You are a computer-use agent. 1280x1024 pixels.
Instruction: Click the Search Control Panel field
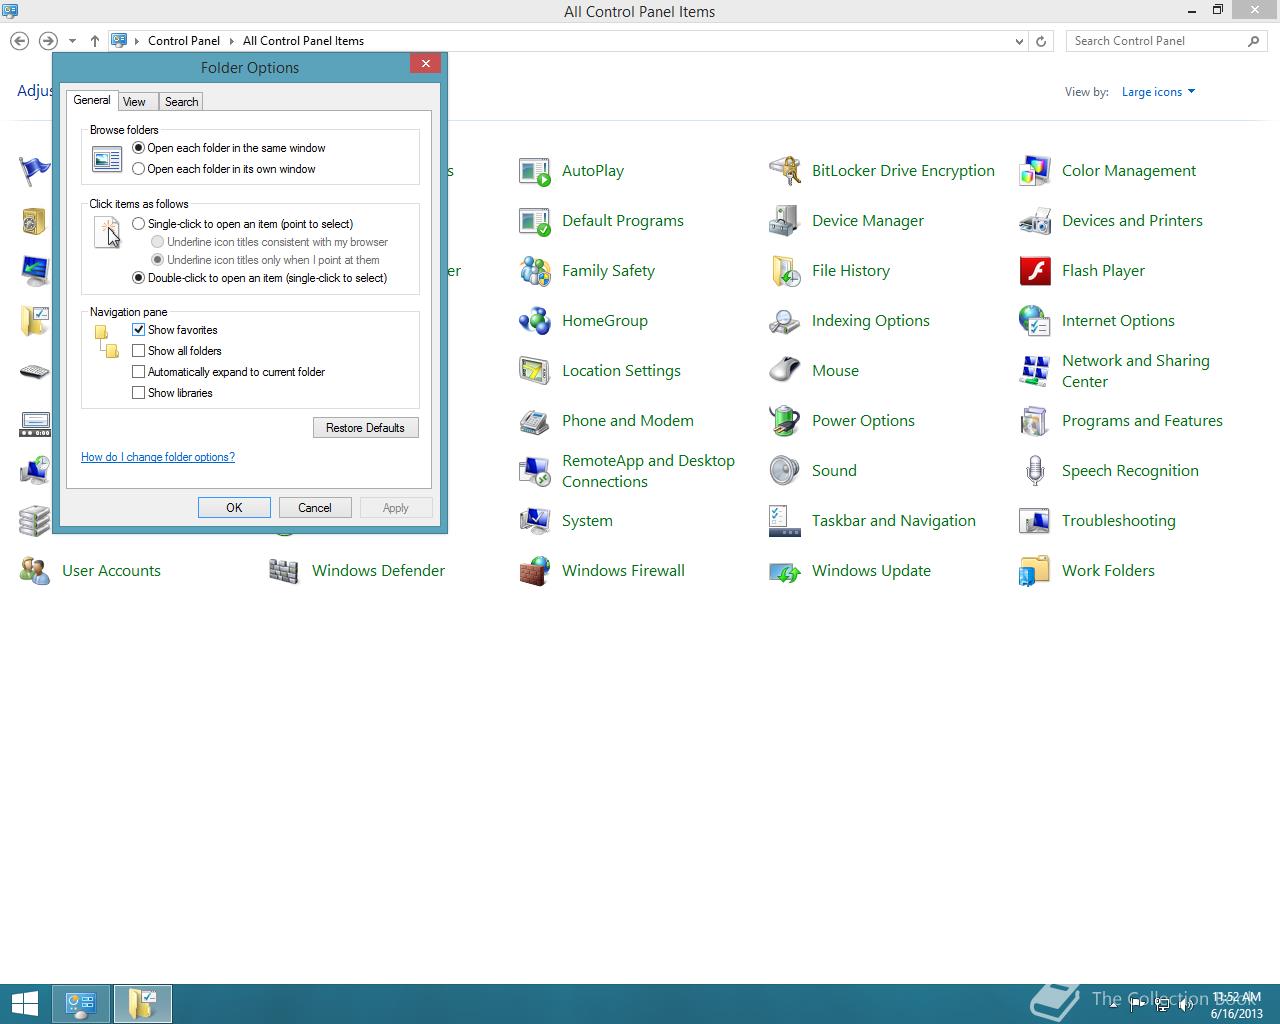pyautogui.click(x=1157, y=41)
